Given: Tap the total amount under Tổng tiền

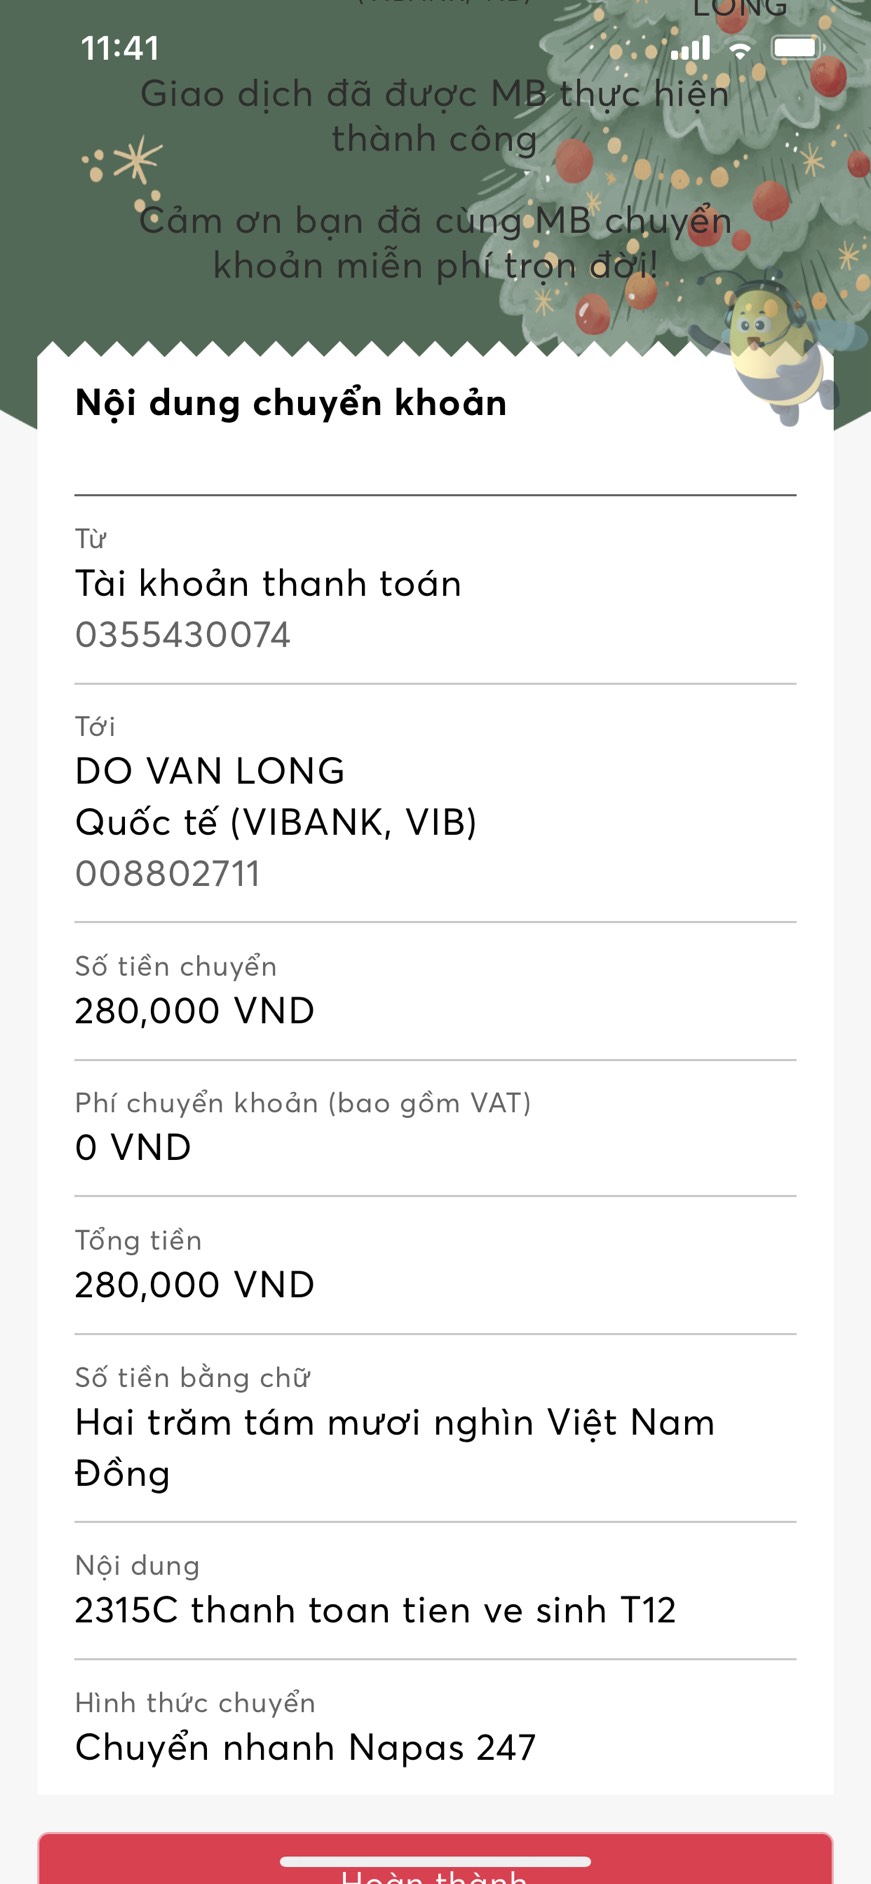Looking at the screenshot, I should (x=195, y=1285).
